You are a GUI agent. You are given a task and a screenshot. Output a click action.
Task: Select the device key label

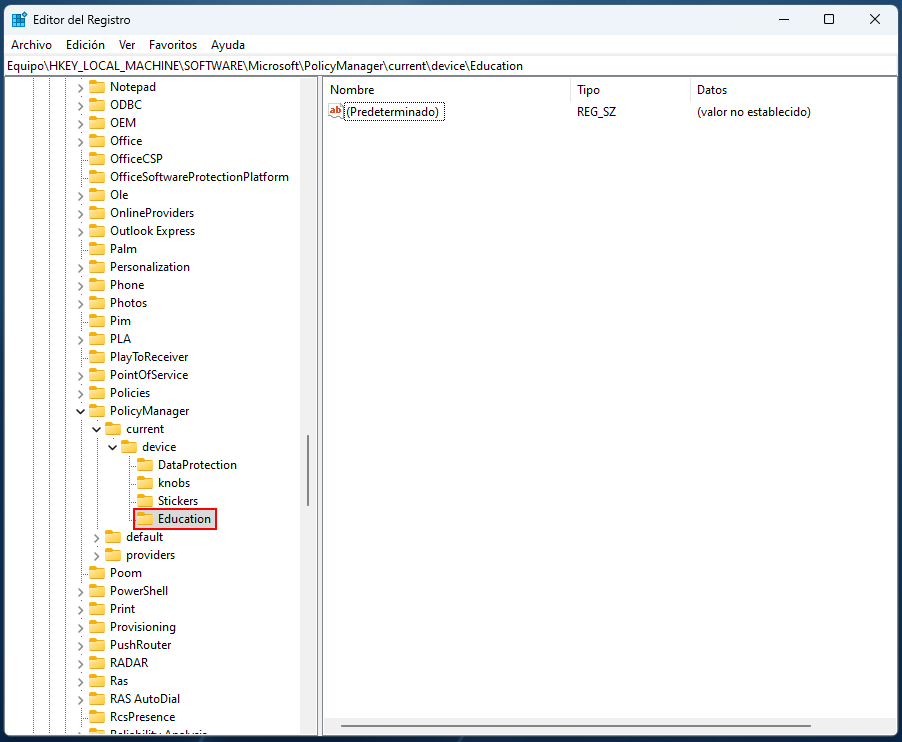click(159, 447)
